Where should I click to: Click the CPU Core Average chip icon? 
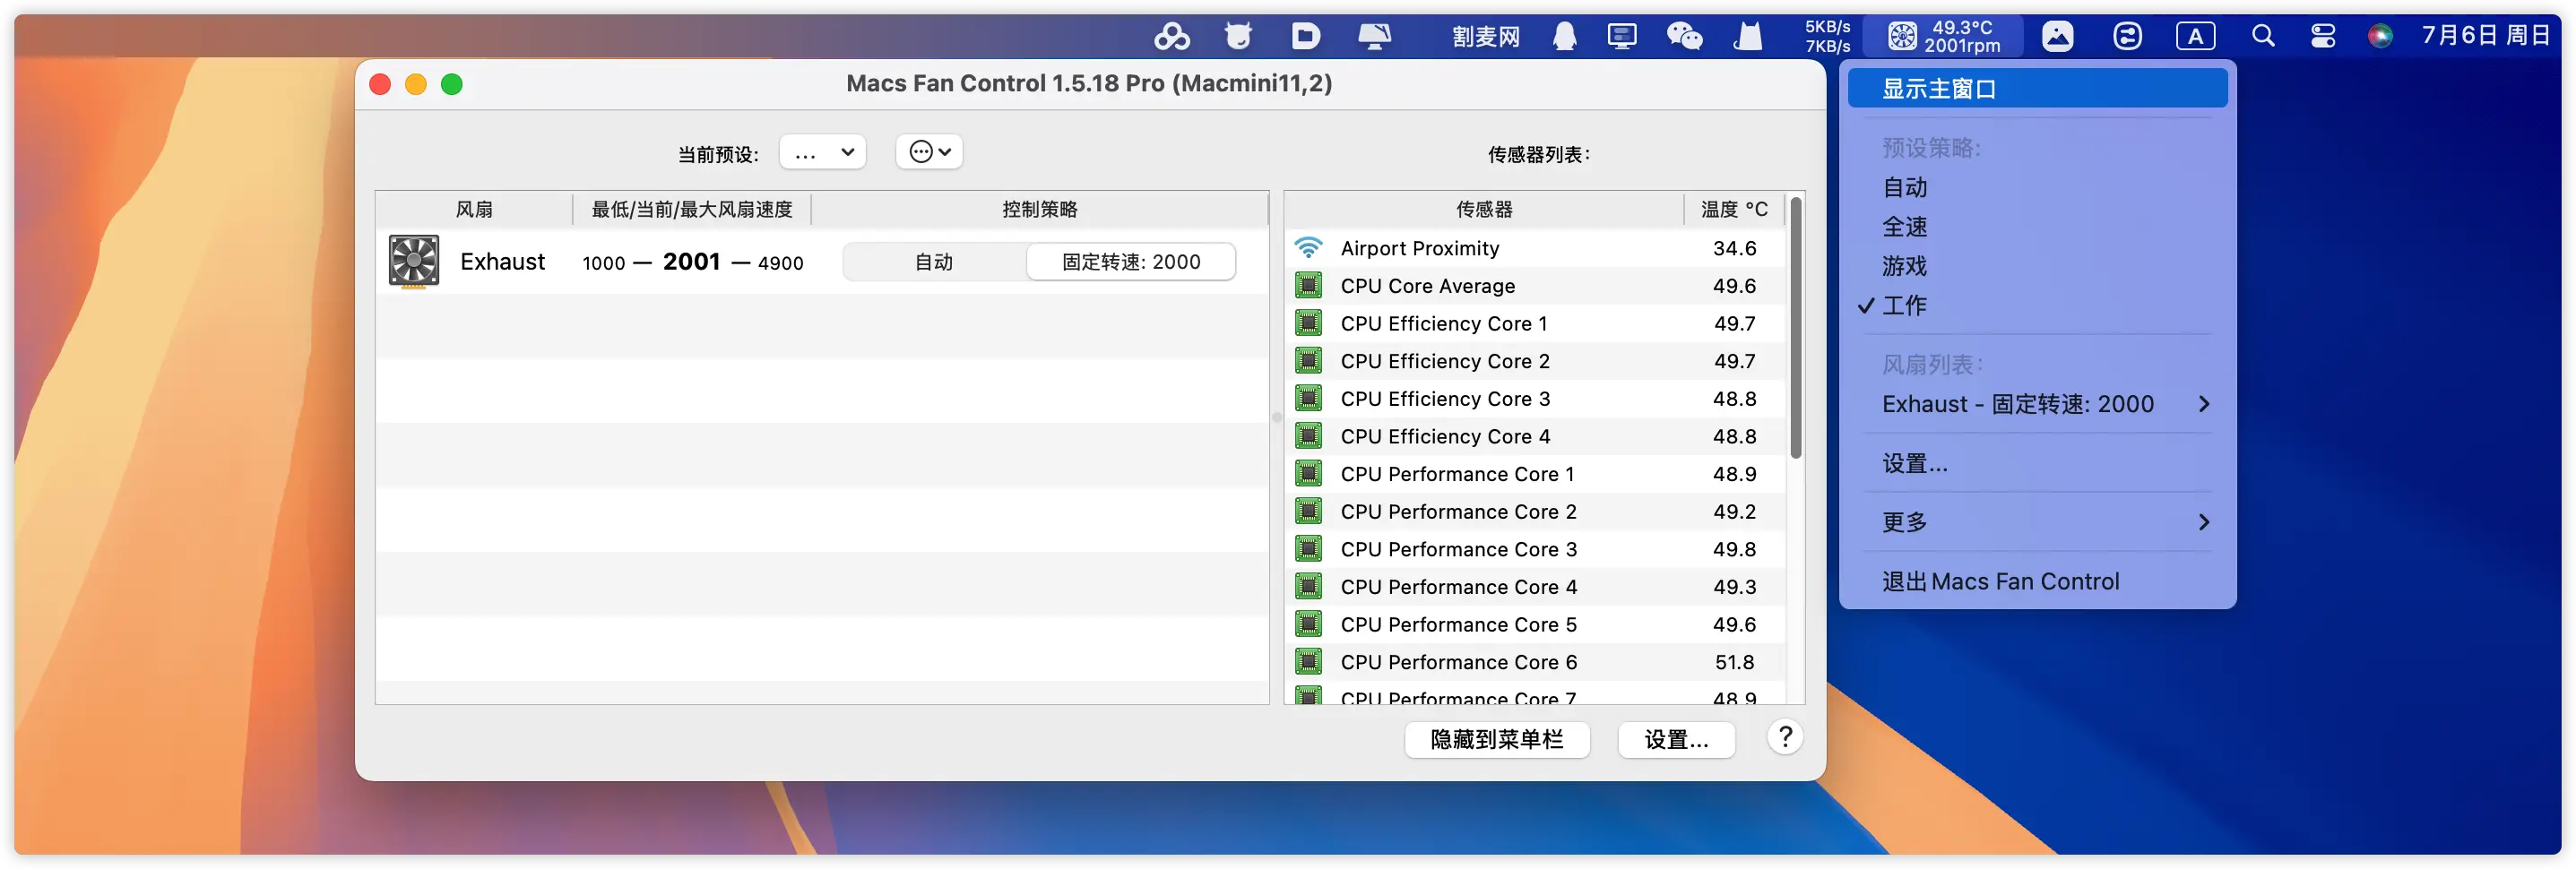[1308, 286]
